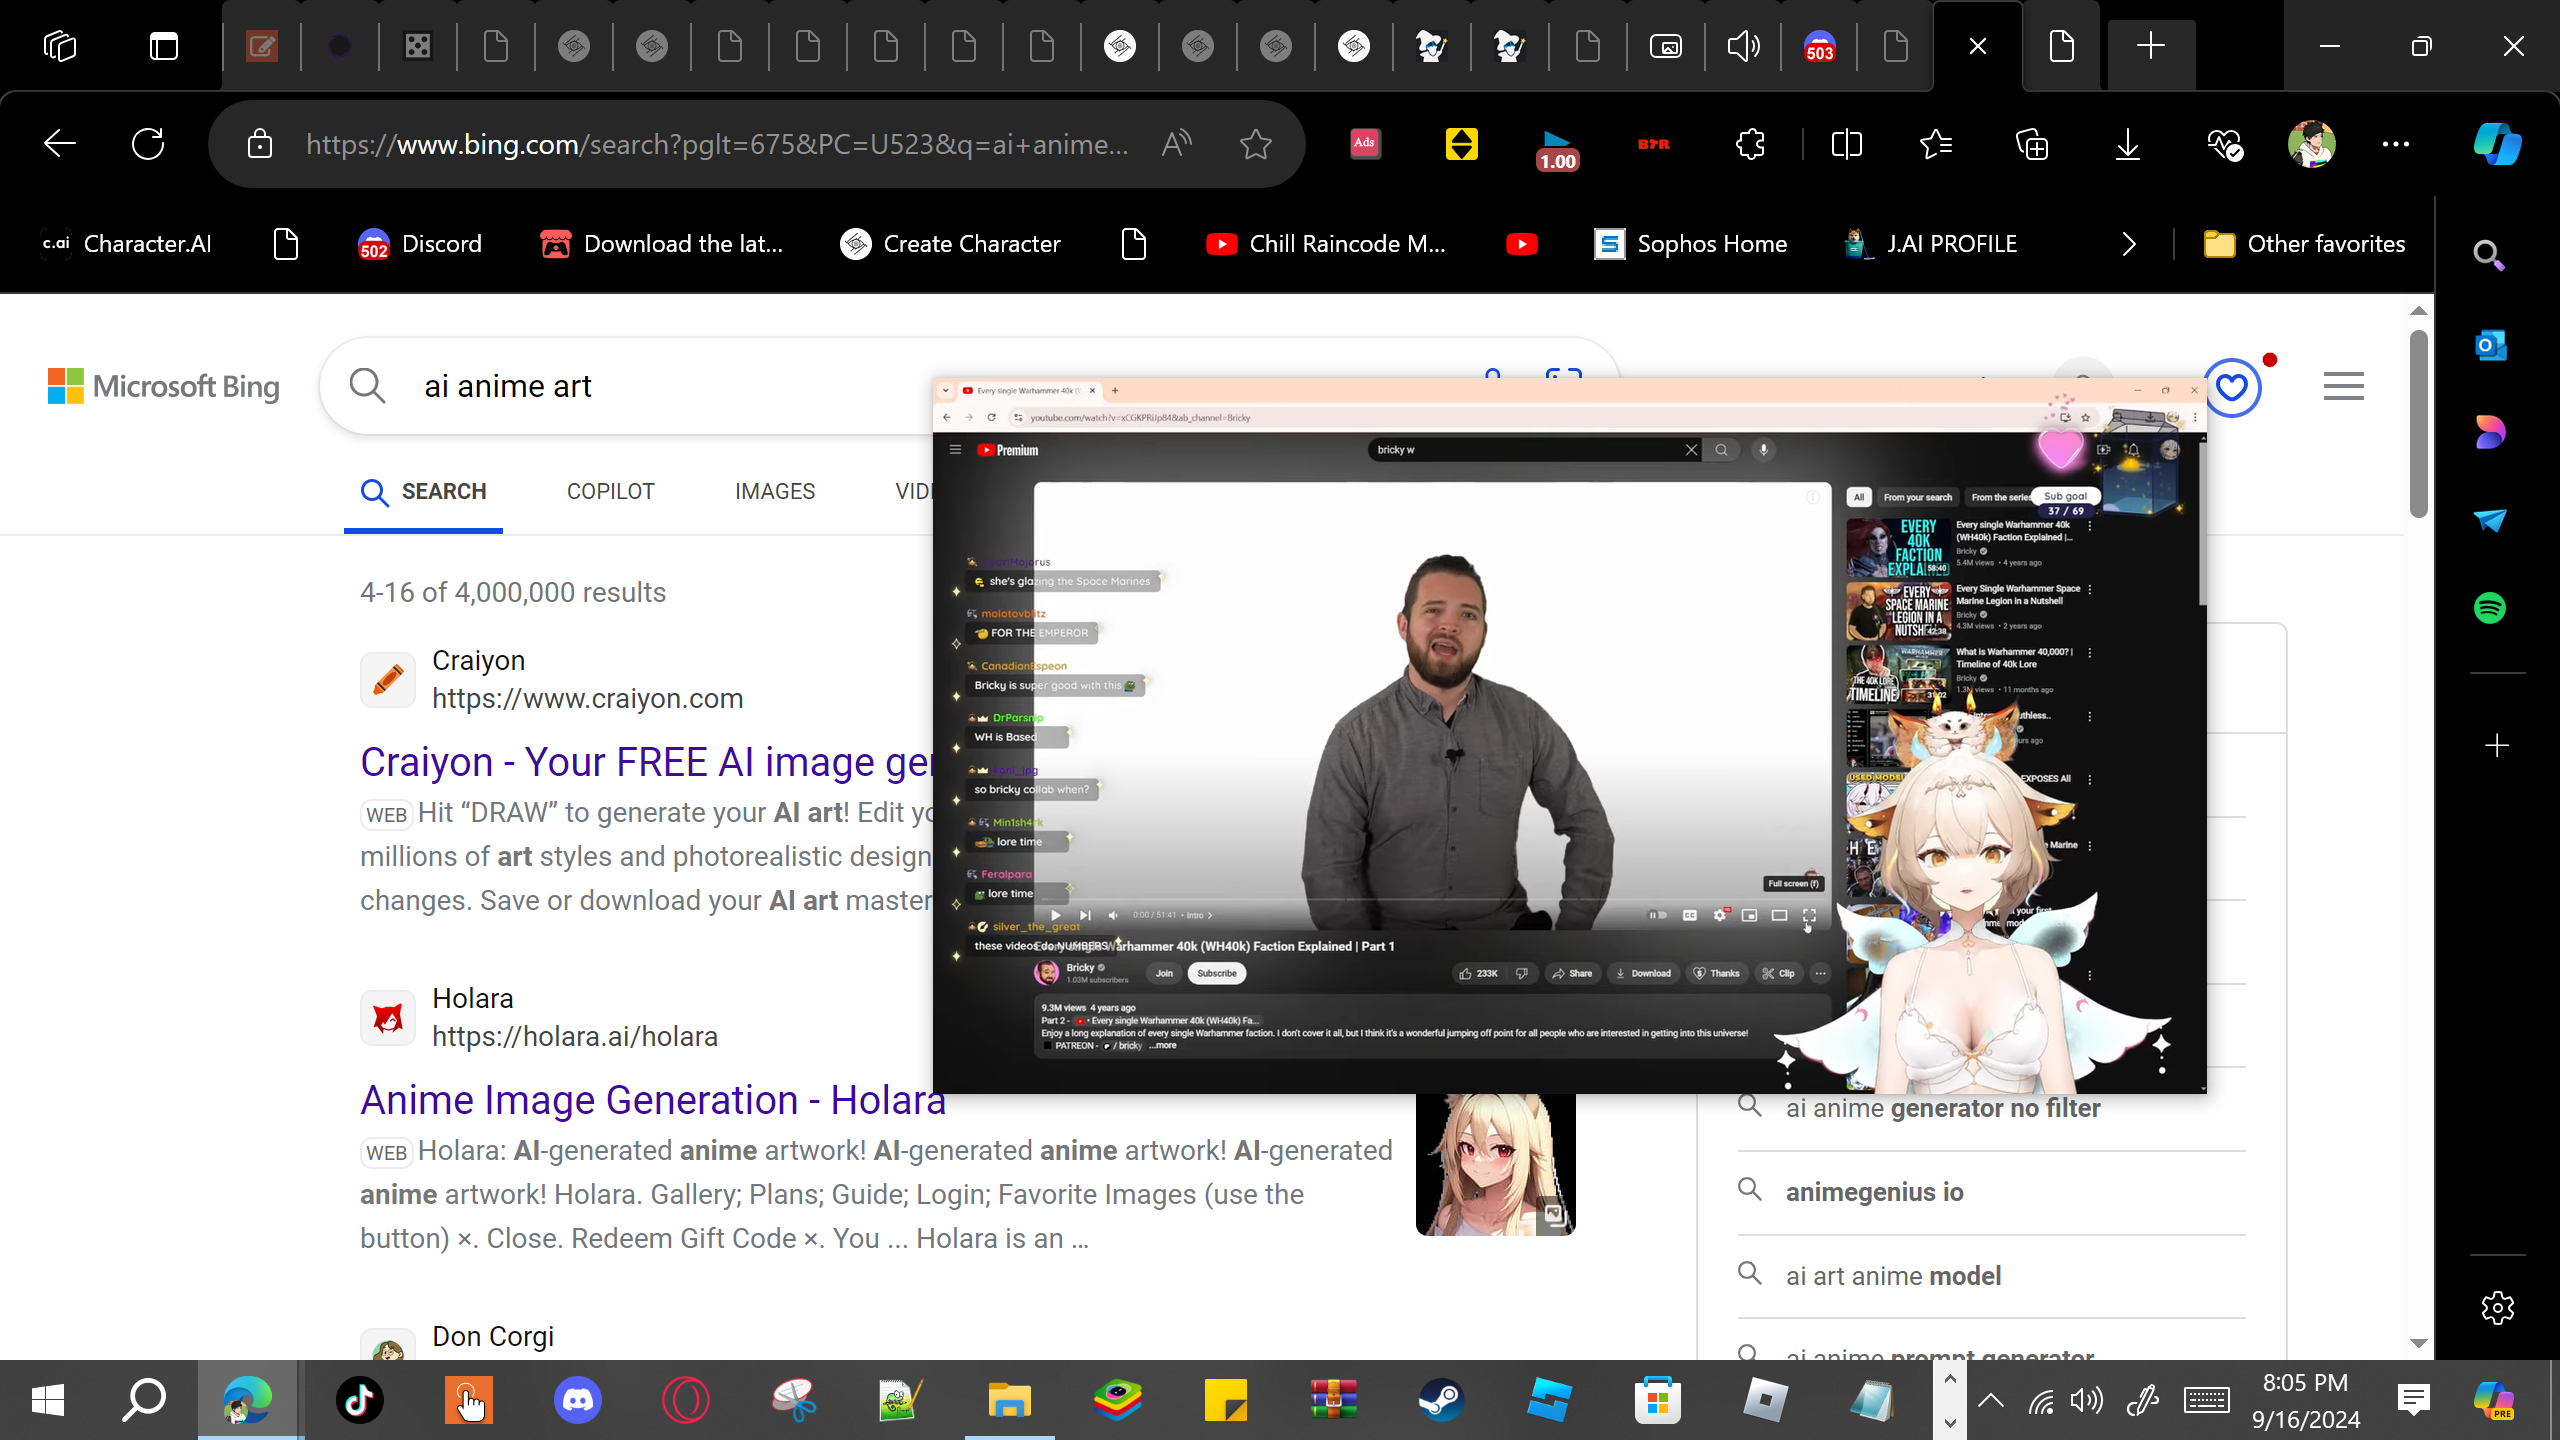
Task: Switch to the browser tab with speaker icon
Action: pos(1743,46)
